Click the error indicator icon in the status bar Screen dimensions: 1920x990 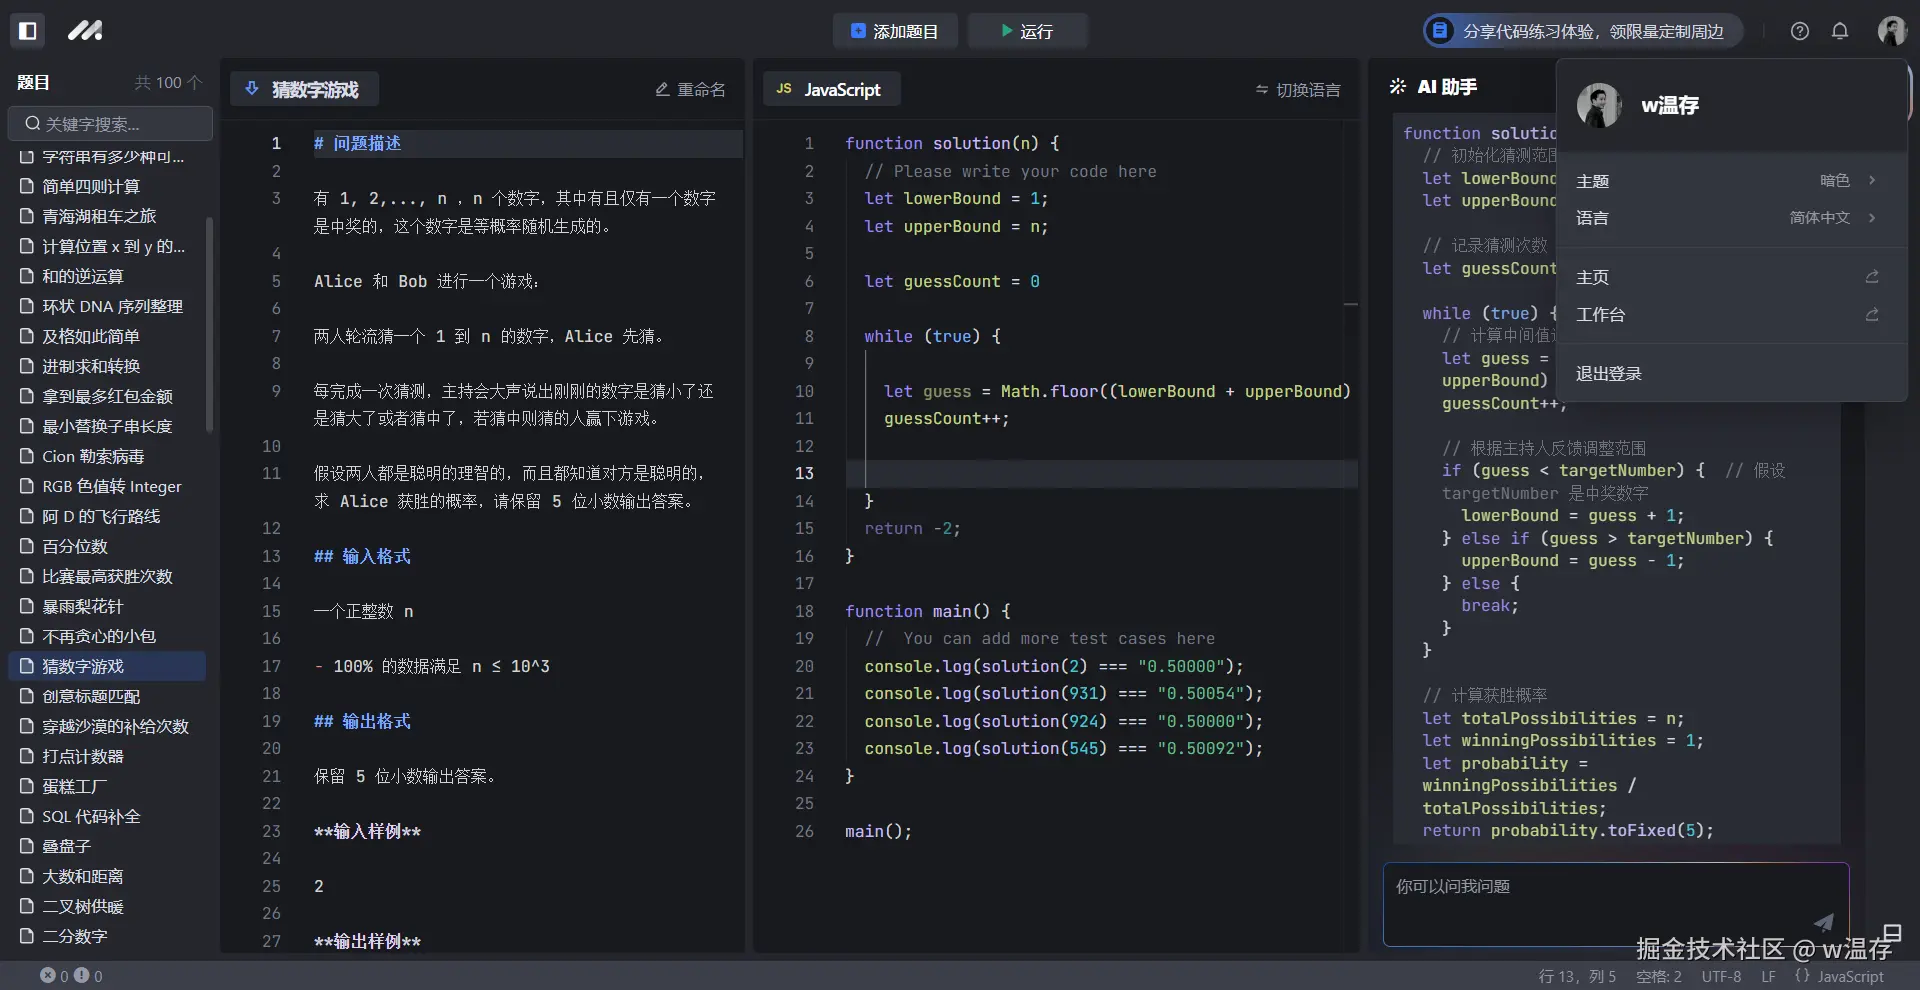click(x=48, y=976)
